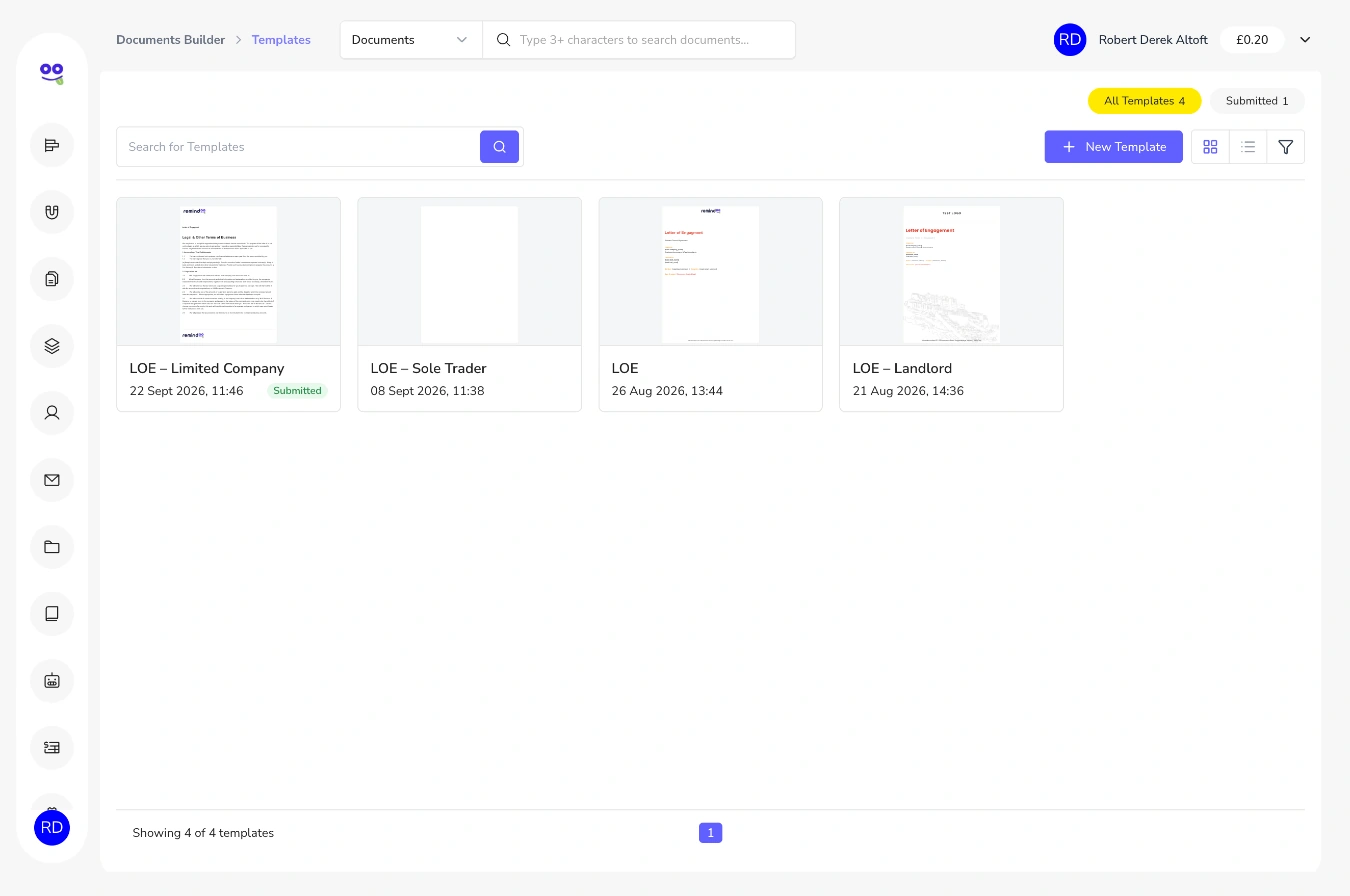Switch to list view
The height and width of the screenshot is (896, 1350).
pos(1248,147)
